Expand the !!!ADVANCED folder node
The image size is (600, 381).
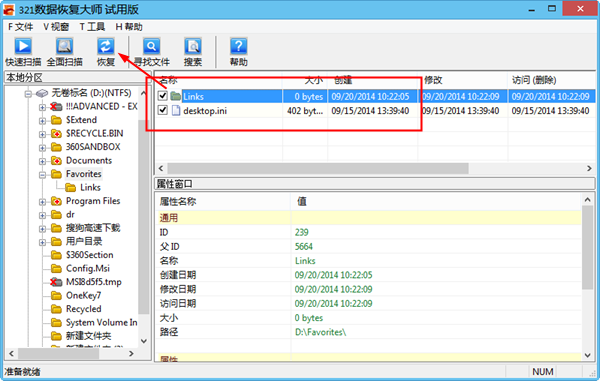click(42, 107)
